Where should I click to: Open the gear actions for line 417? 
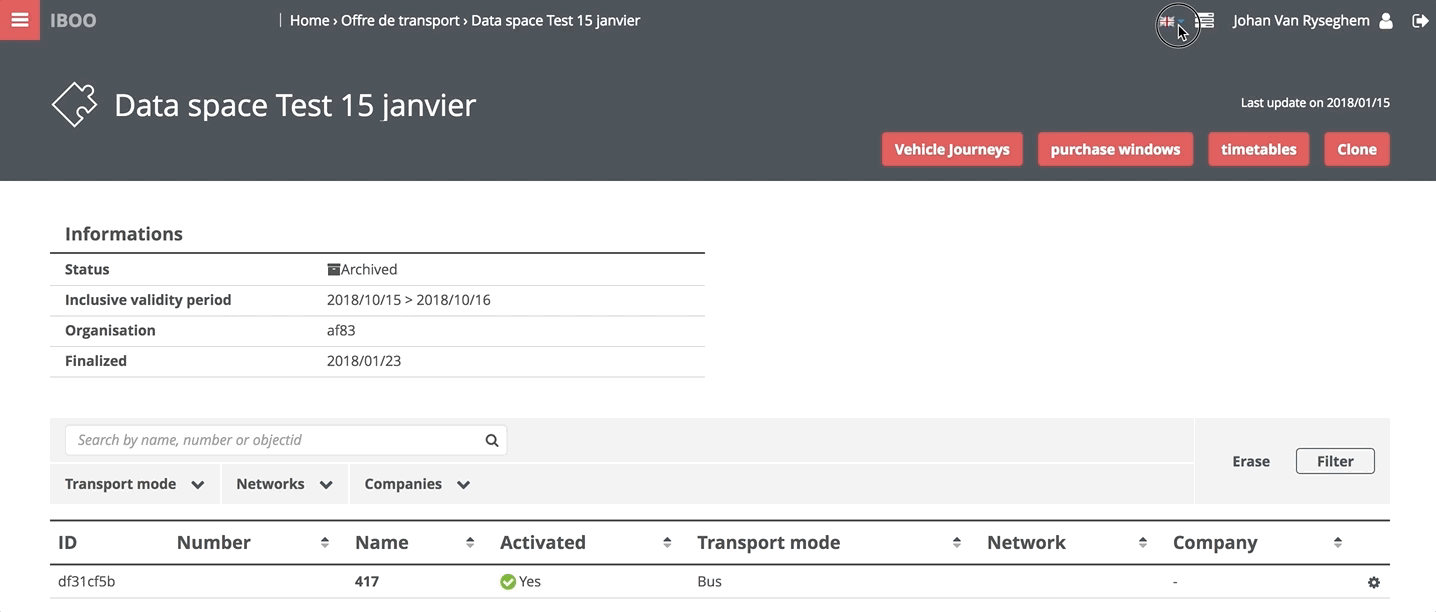click(1373, 582)
